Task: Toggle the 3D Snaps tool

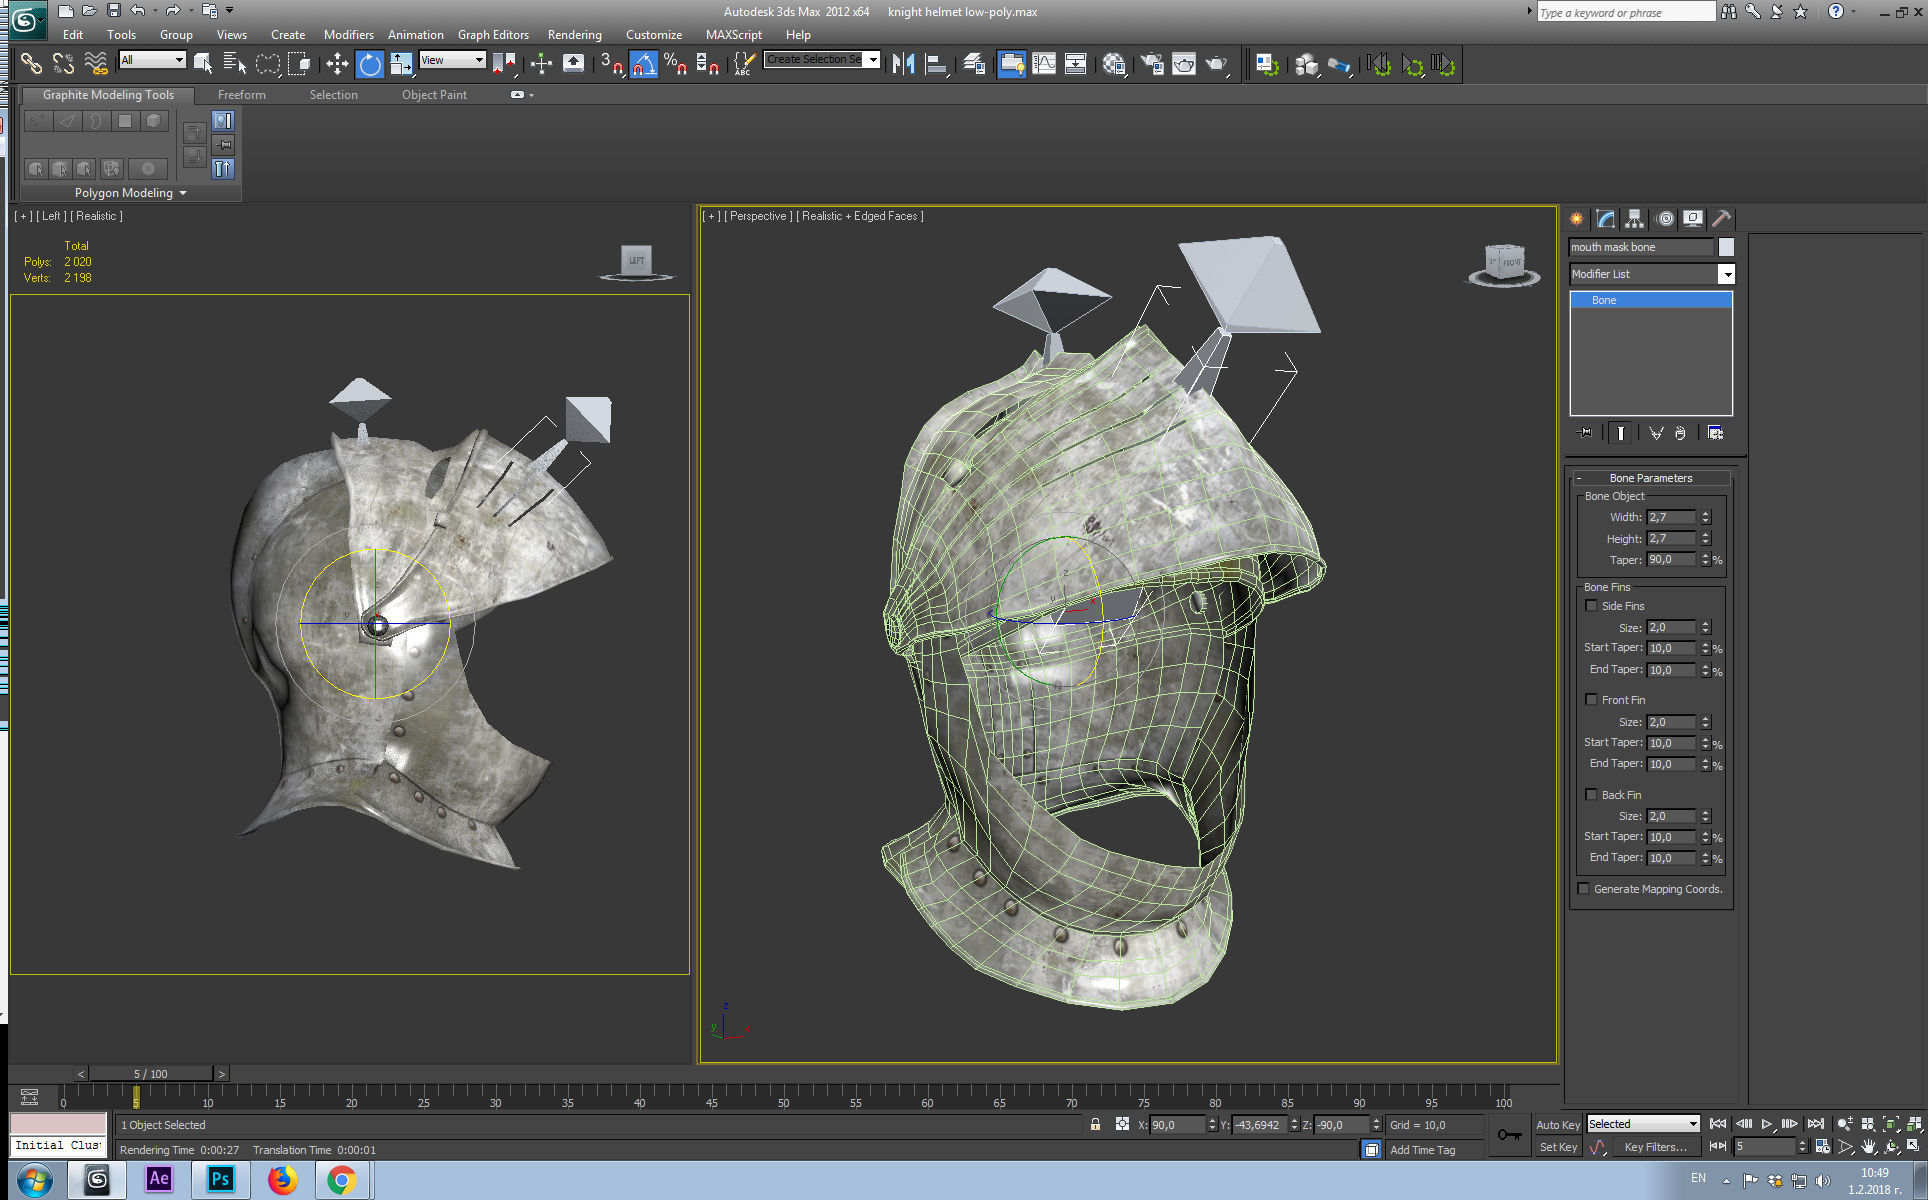Action: click(x=611, y=64)
